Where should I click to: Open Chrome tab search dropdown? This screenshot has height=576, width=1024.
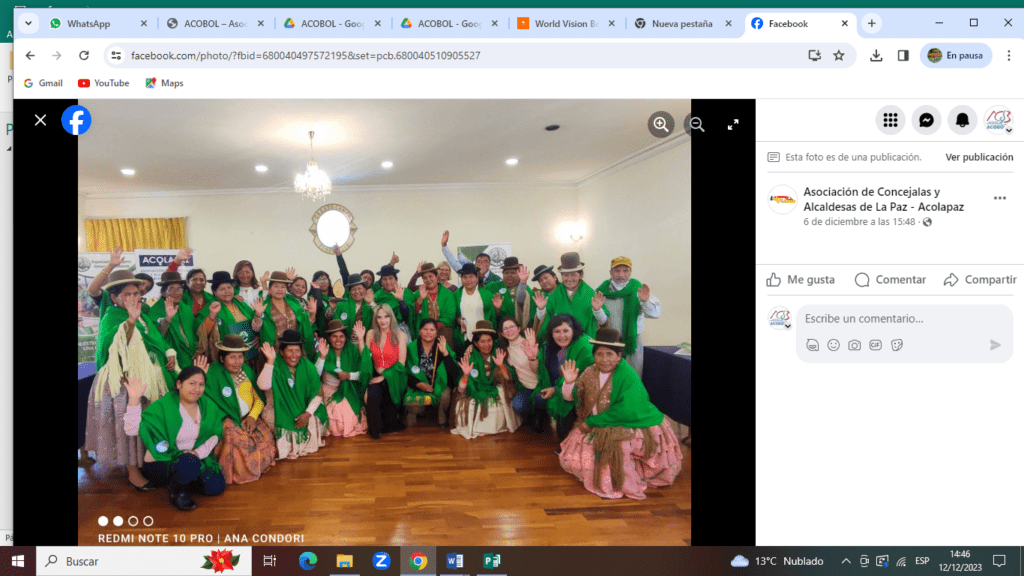pyautogui.click(x=26, y=23)
